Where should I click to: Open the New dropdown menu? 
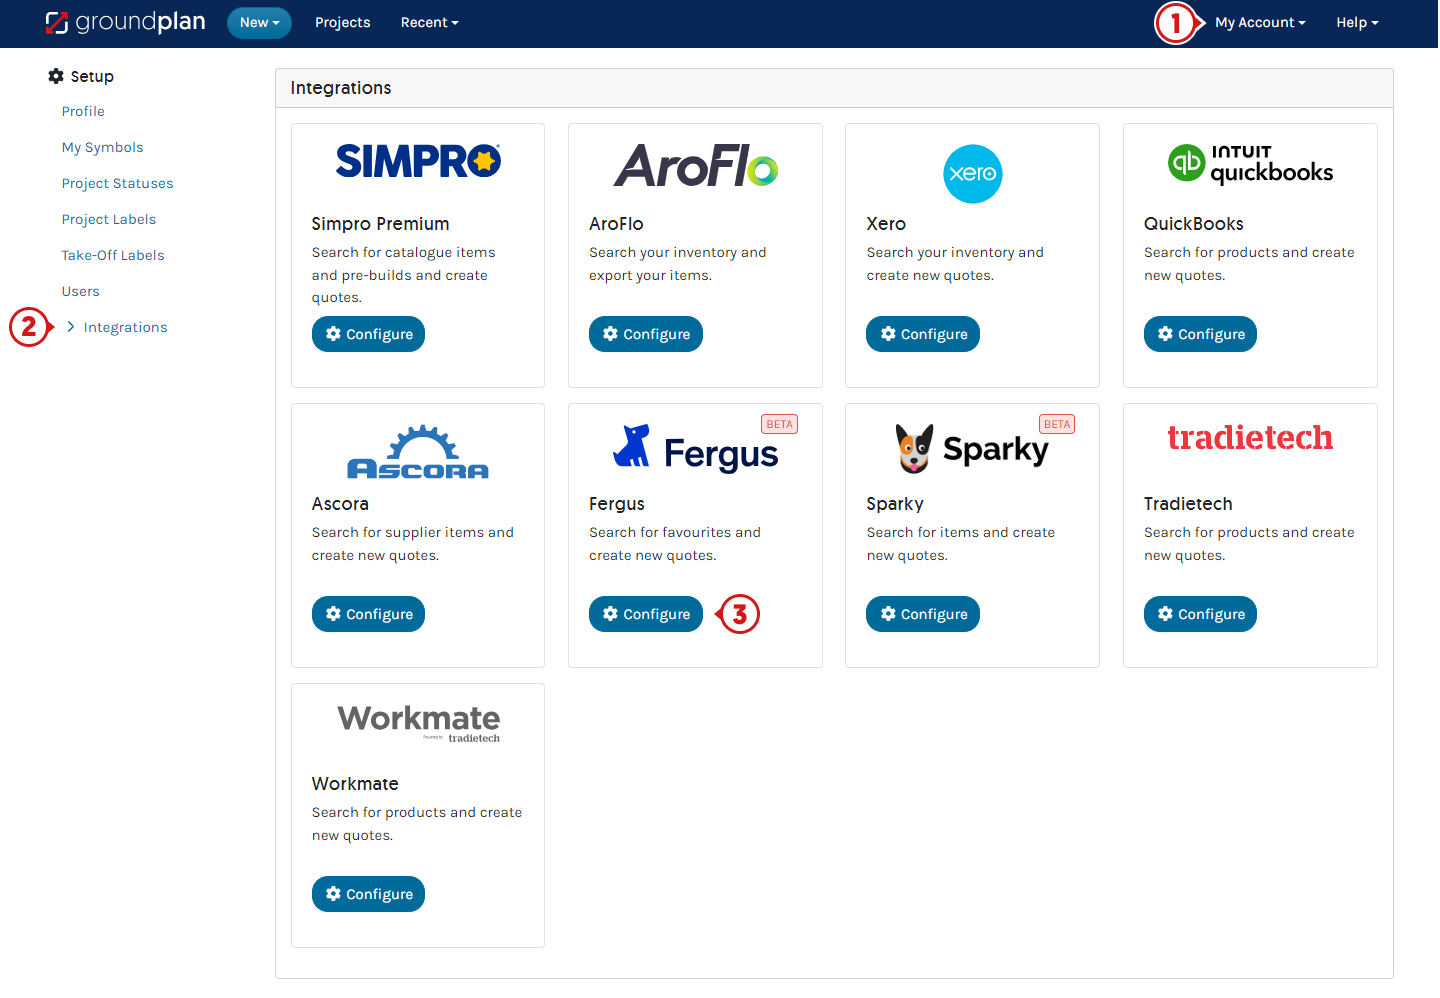pyautogui.click(x=259, y=23)
